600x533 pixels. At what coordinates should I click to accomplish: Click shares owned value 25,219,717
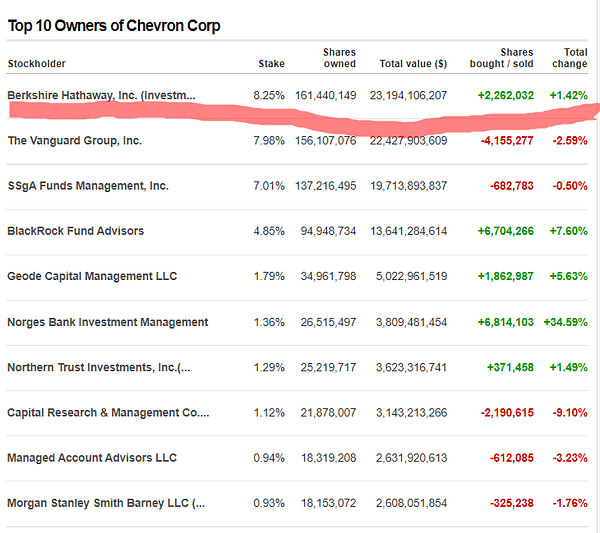click(328, 367)
